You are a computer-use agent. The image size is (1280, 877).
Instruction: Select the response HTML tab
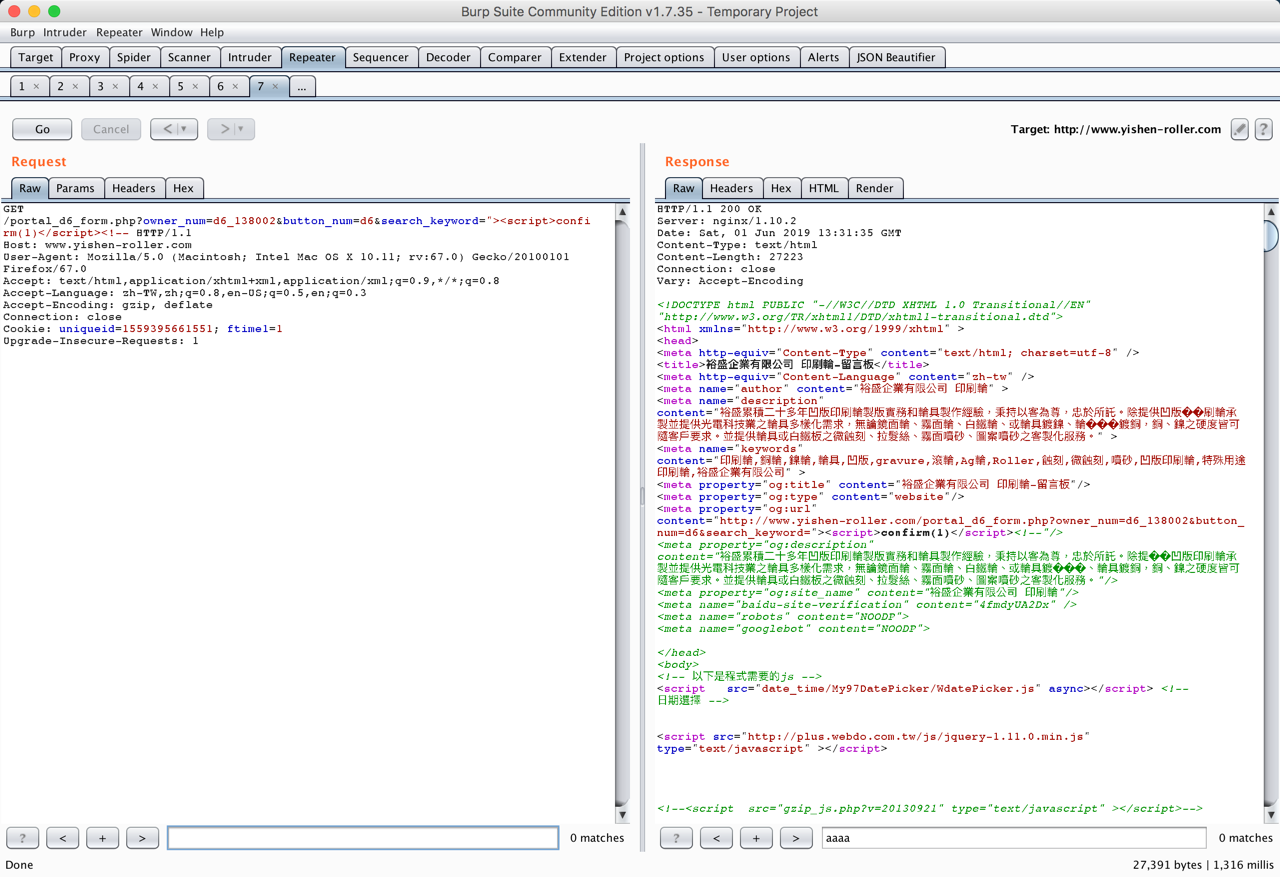(824, 188)
